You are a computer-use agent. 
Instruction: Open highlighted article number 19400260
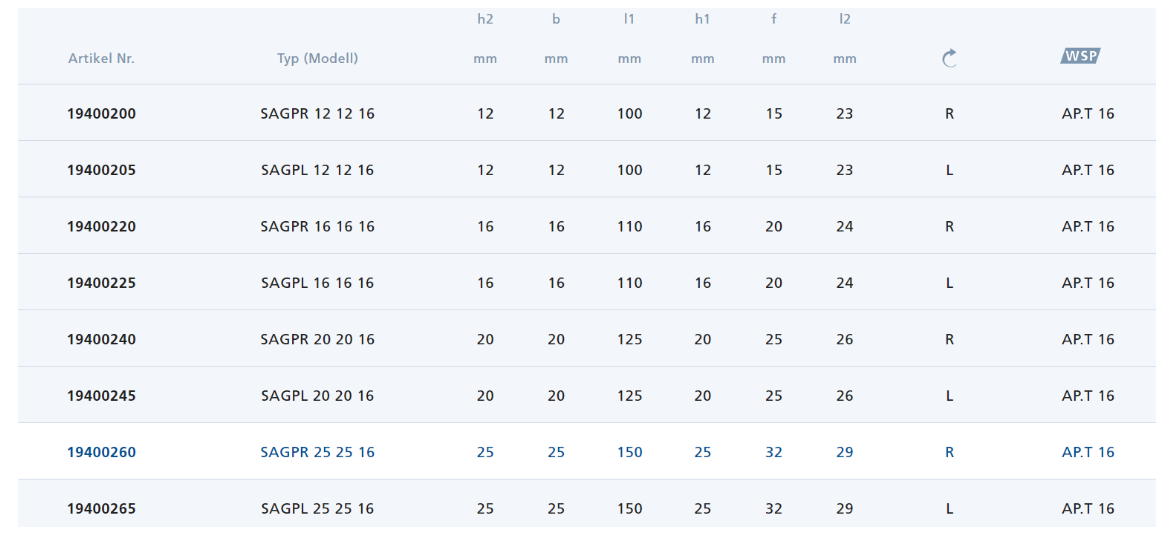(x=101, y=453)
